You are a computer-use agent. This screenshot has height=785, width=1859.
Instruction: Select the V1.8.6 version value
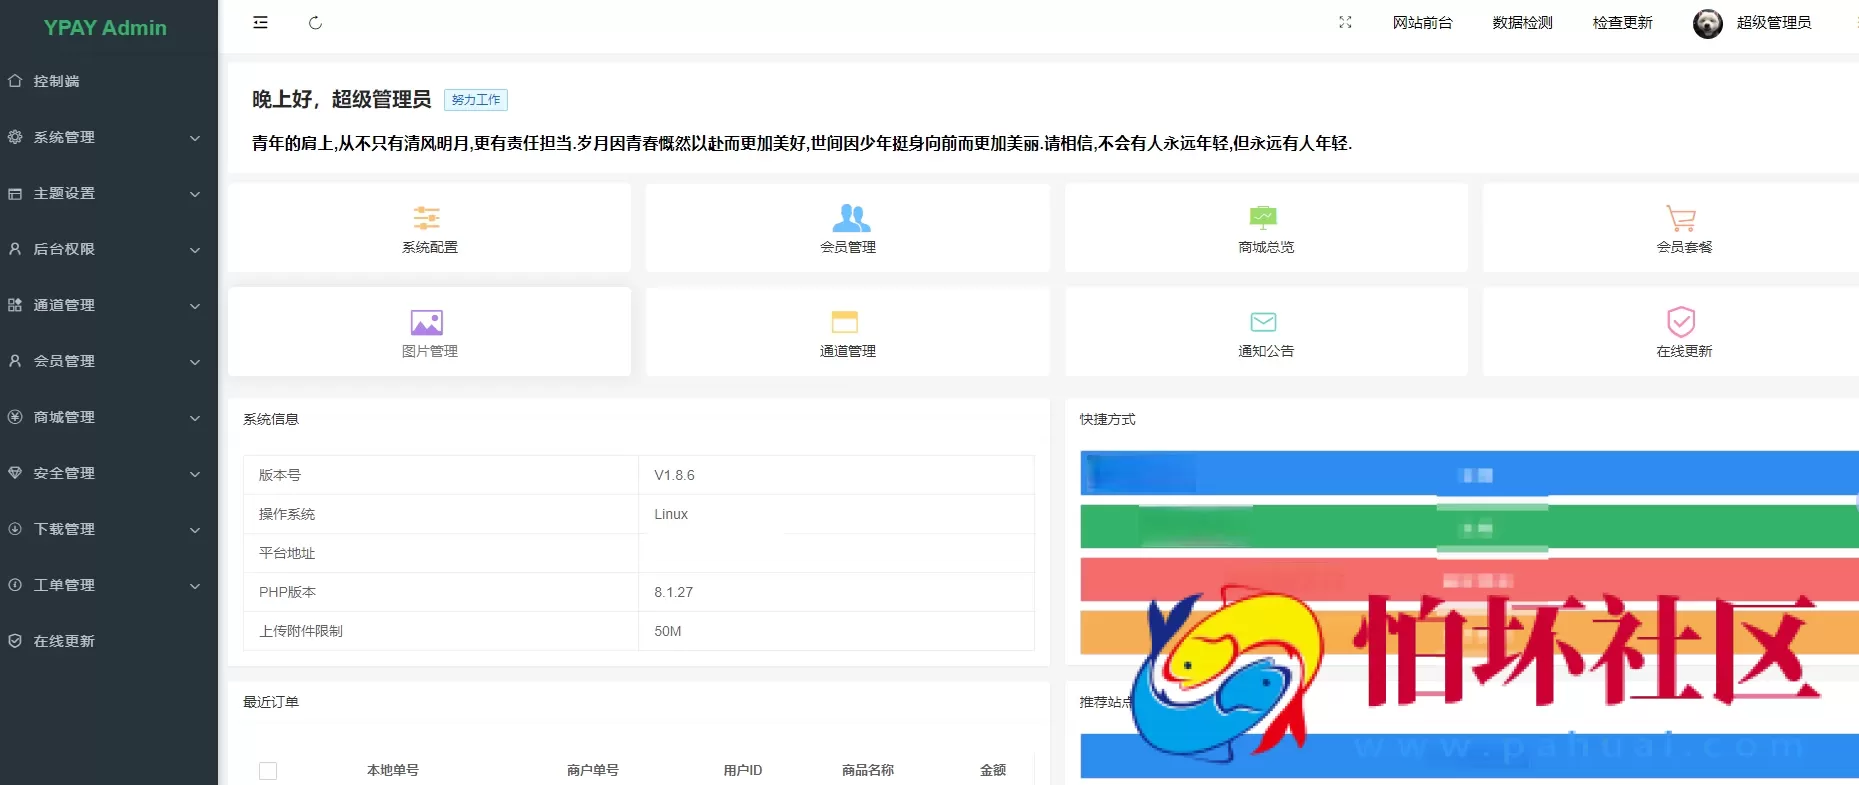(x=674, y=475)
